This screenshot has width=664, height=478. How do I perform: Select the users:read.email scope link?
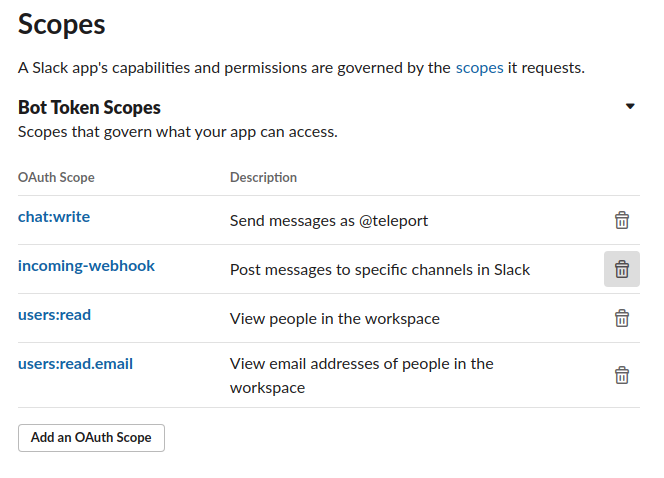pos(75,364)
